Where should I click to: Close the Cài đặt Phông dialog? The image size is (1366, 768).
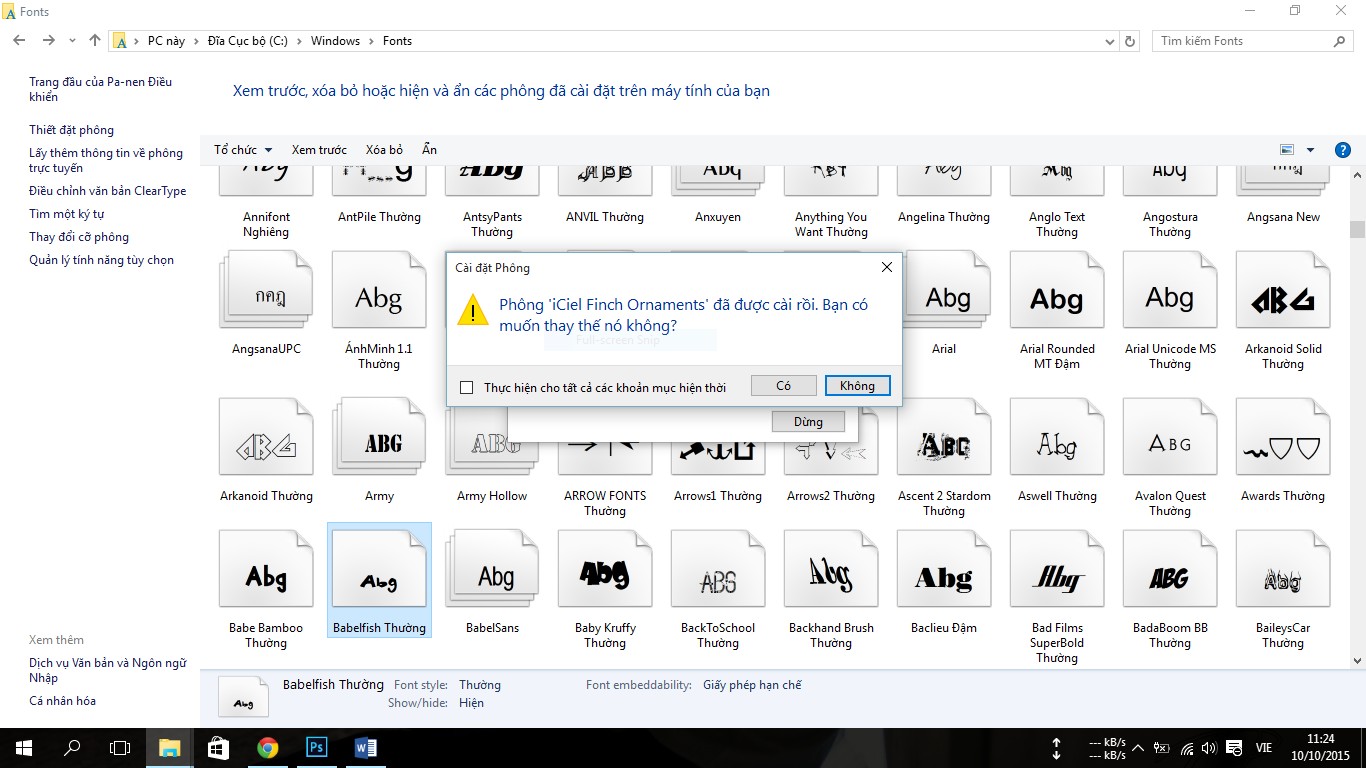[x=886, y=268]
